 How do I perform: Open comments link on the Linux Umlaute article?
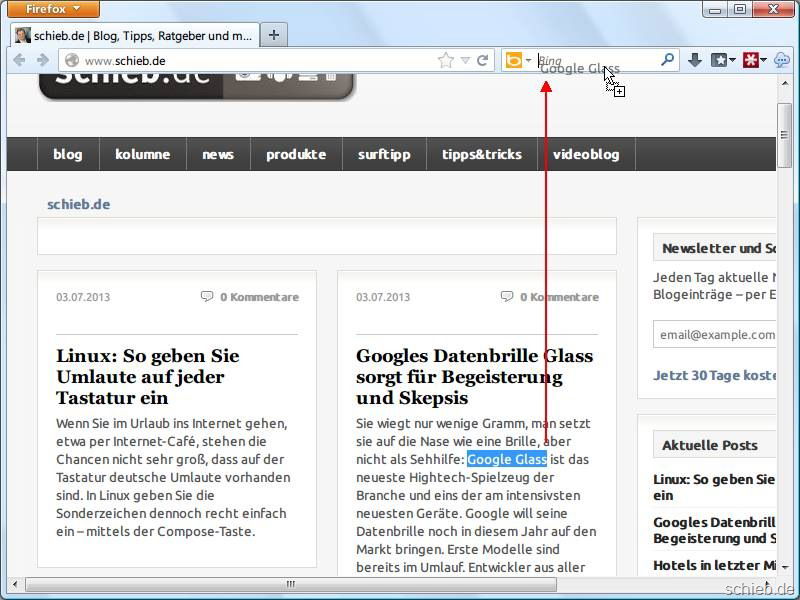pyautogui.click(x=259, y=297)
